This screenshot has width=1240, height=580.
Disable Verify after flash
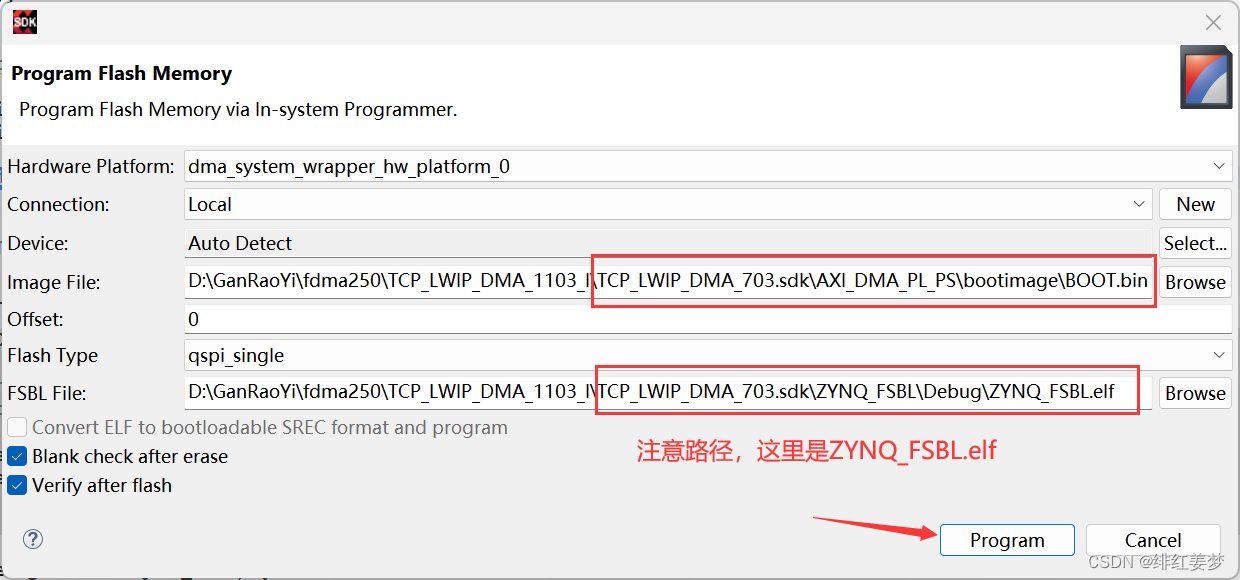coord(17,485)
